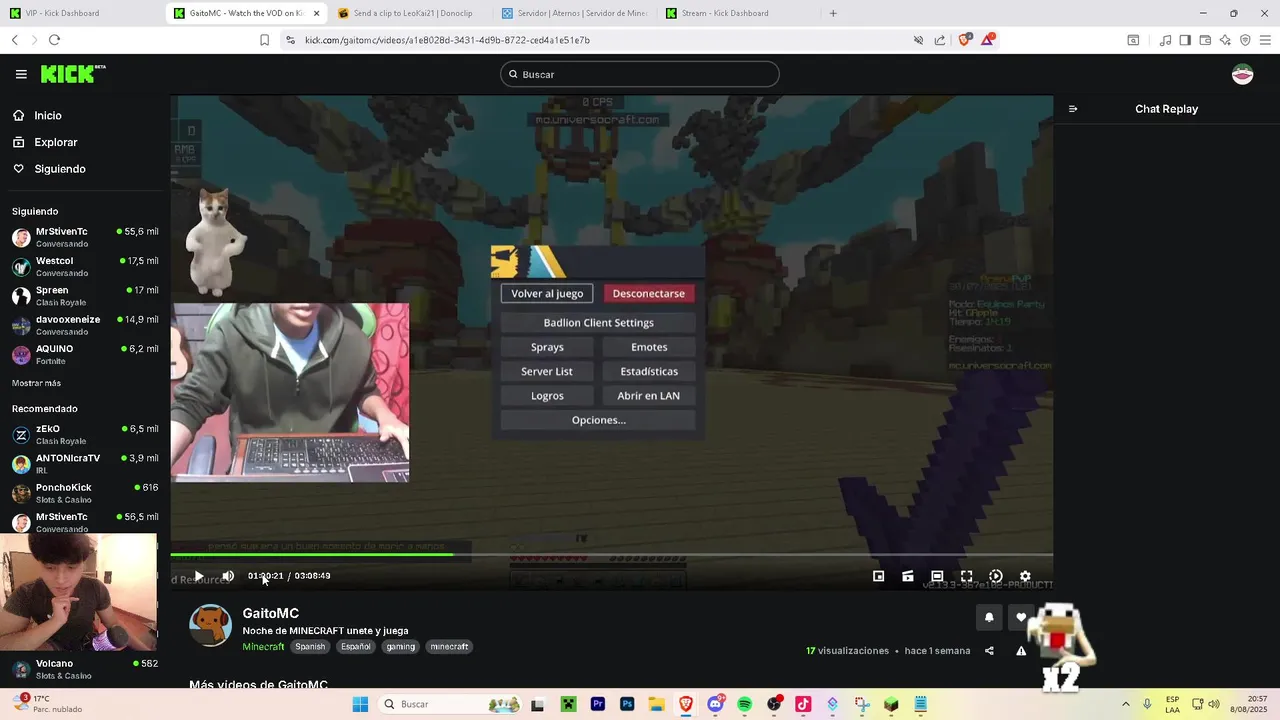Open Brave Shields icon
Viewport: 1280px width, 720px height.
click(965, 40)
